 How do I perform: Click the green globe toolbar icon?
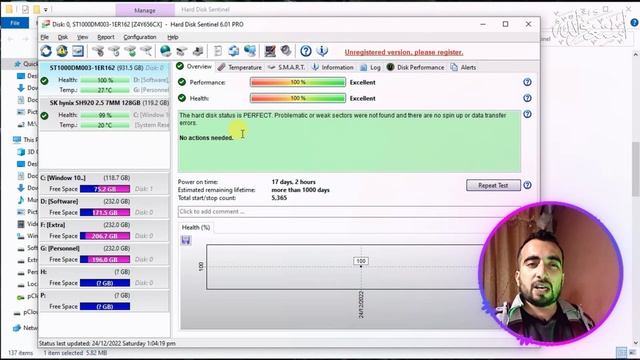pos(165,51)
